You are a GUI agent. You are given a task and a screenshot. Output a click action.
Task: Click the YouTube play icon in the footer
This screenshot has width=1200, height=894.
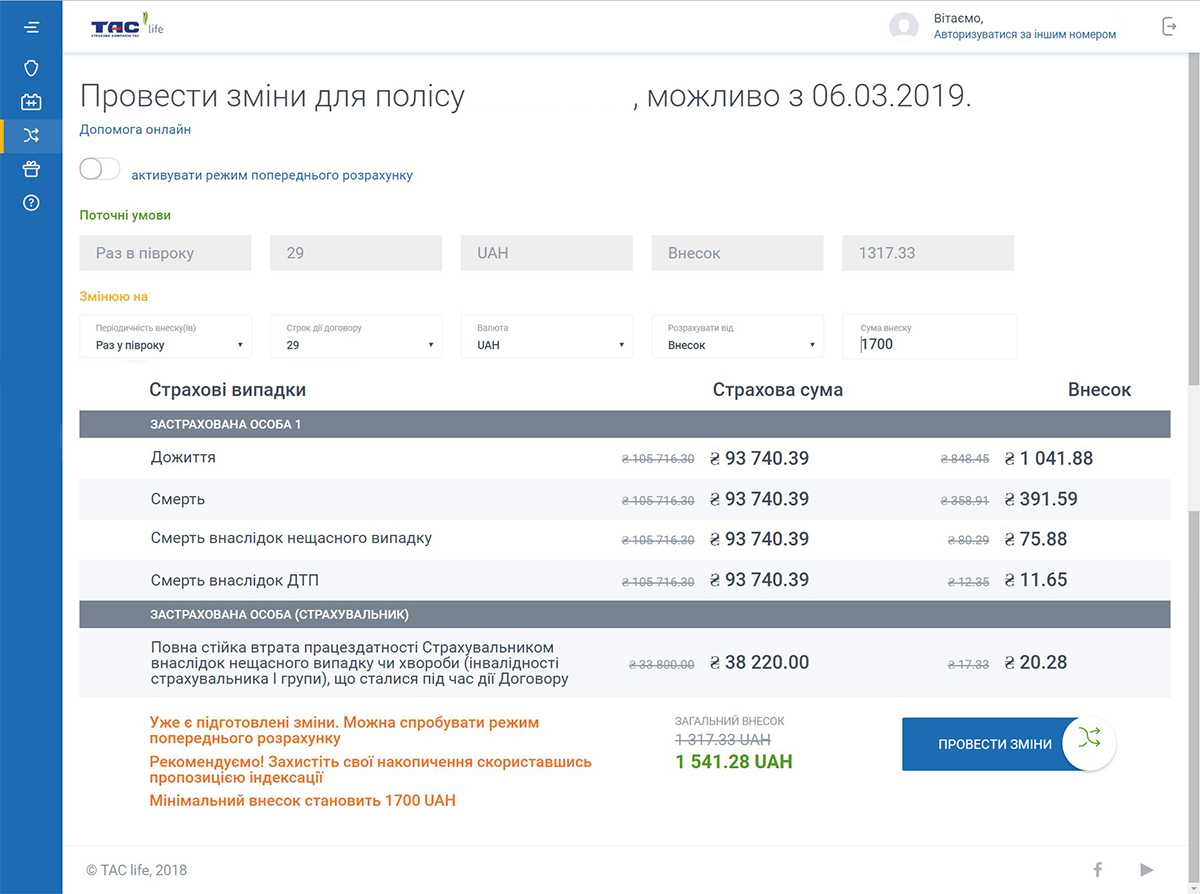1146,869
